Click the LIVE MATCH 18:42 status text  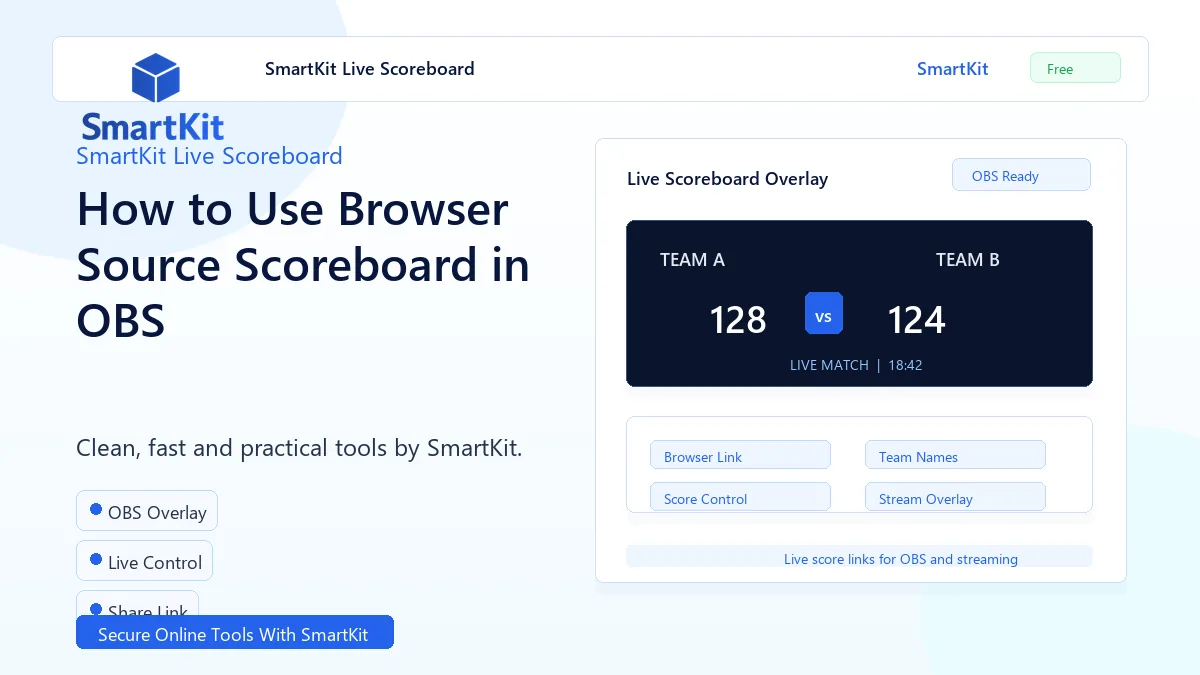(x=856, y=365)
